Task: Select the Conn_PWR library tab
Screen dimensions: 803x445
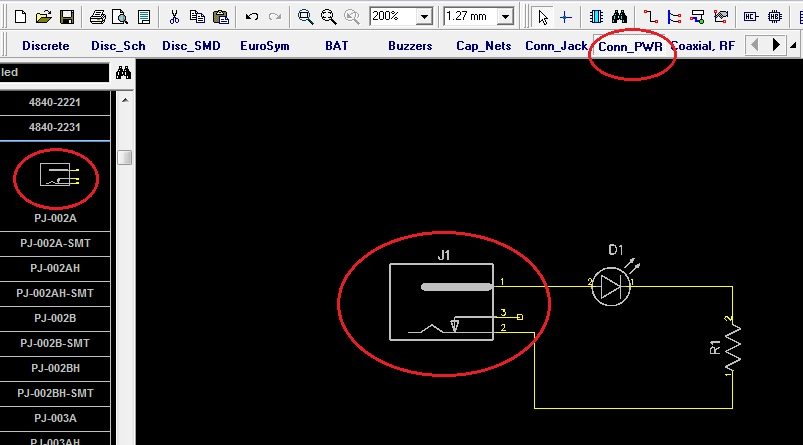Action: 630,47
